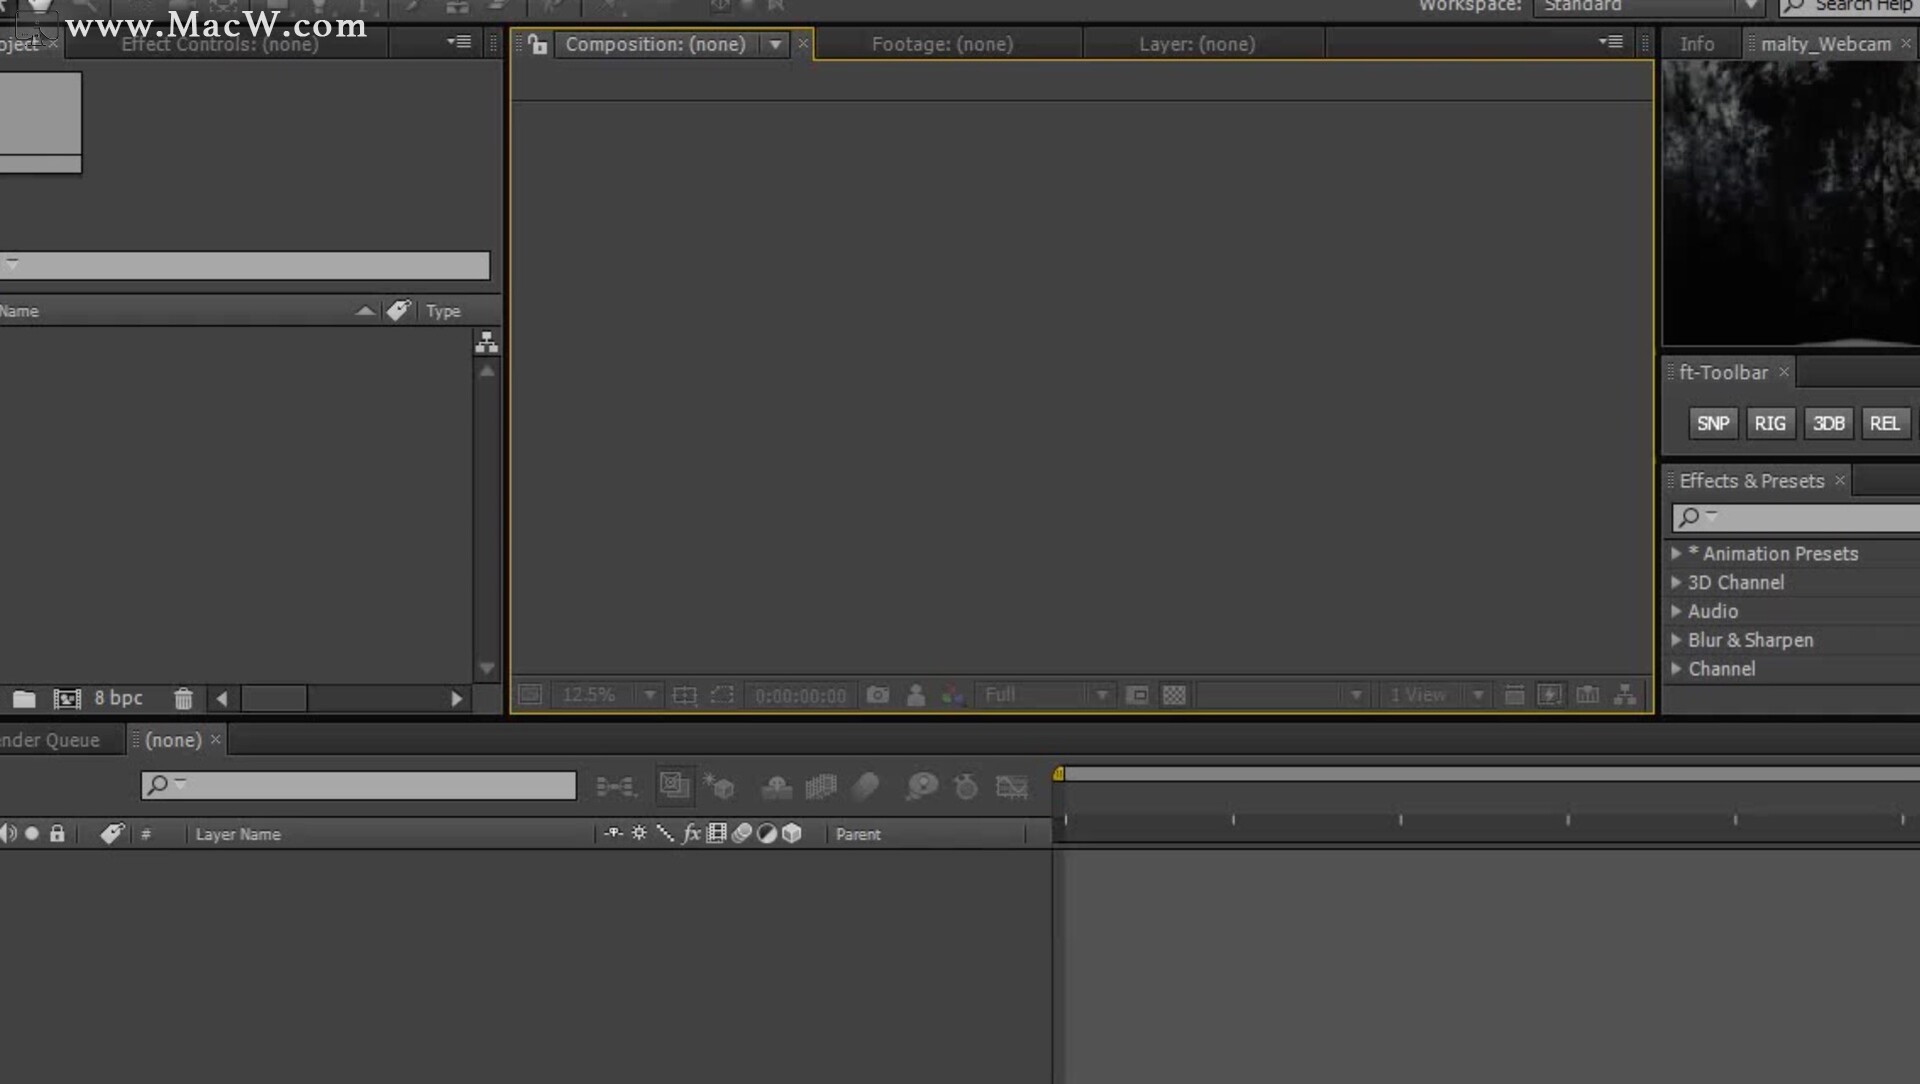The image size is (1920, 1084).
Task: Click the trash delete icon in Project panel
Action: coord(183,698)
